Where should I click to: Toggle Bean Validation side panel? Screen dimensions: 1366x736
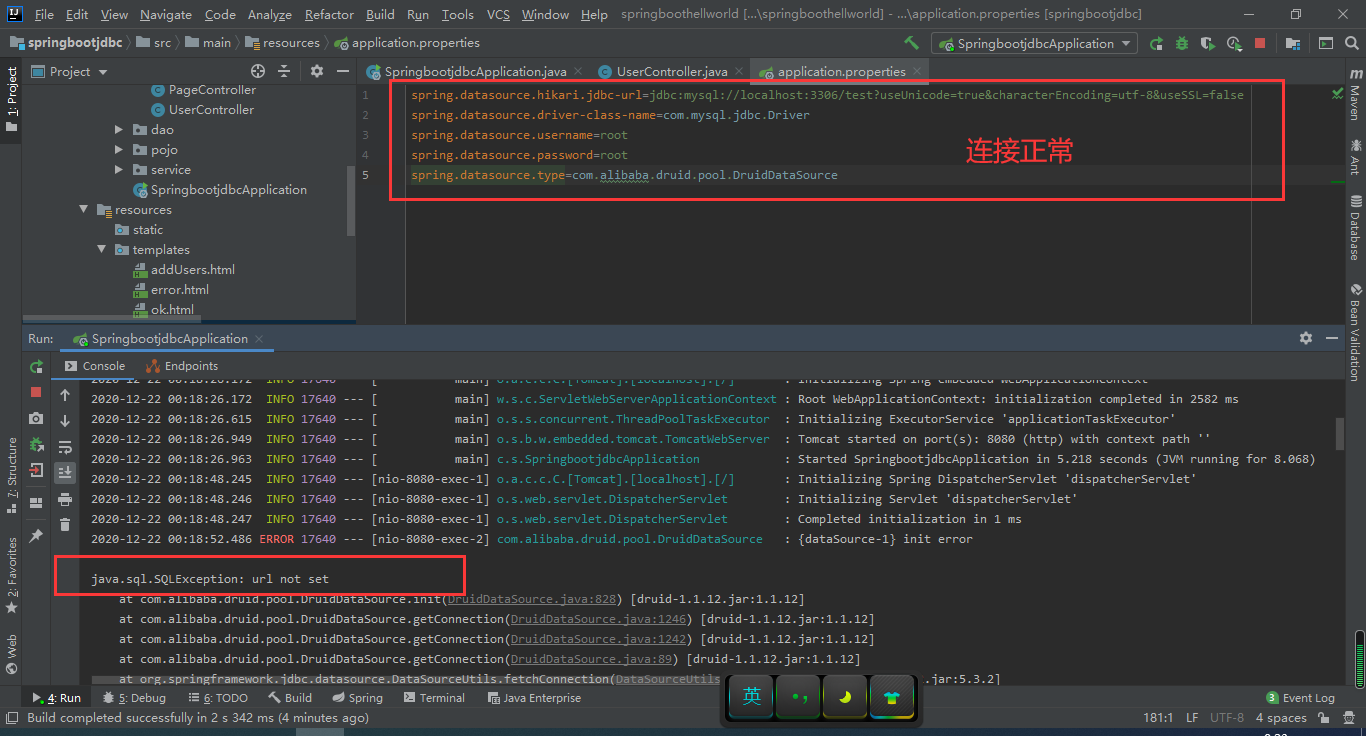pyautogui.click(x=1355, y=331)
